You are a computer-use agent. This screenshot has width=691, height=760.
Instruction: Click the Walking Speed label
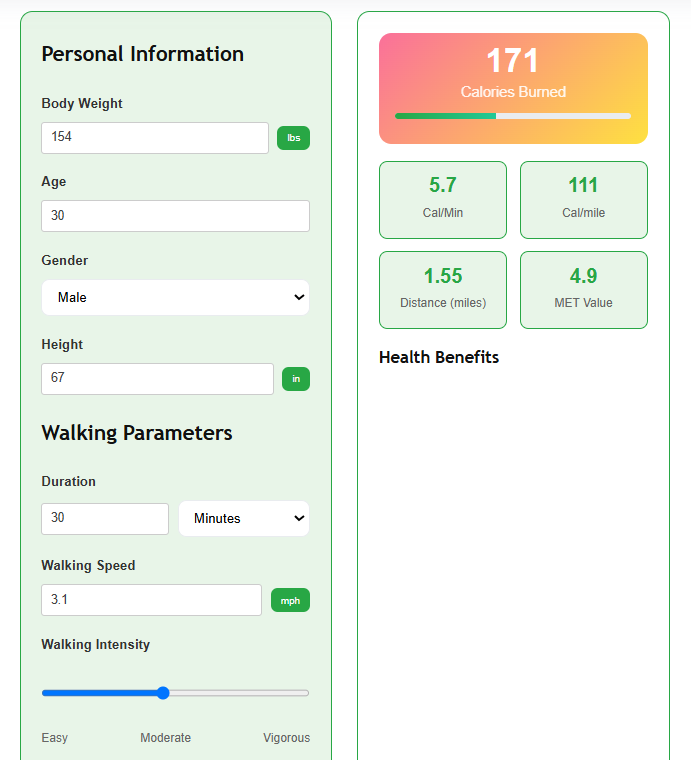pyautogui.click(x=88, y=566)
